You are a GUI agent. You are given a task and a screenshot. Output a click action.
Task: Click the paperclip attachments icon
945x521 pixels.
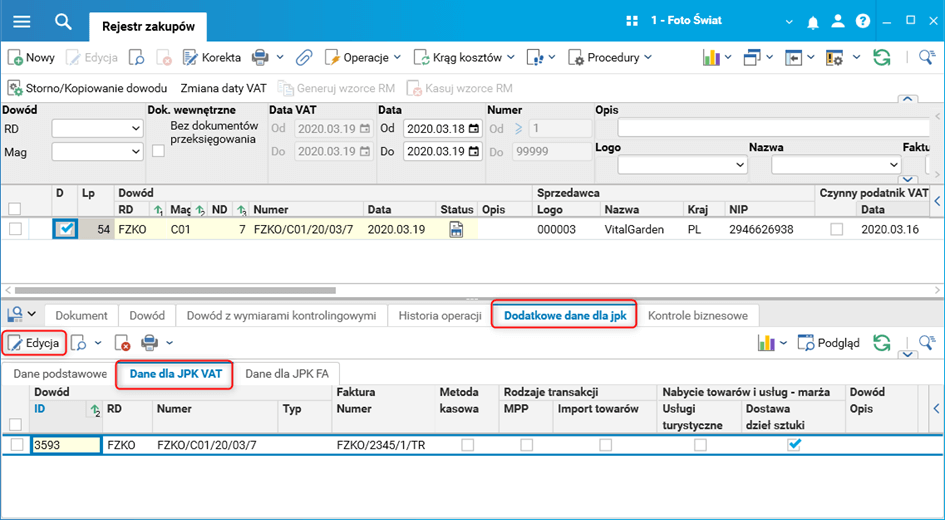(304, 58)
